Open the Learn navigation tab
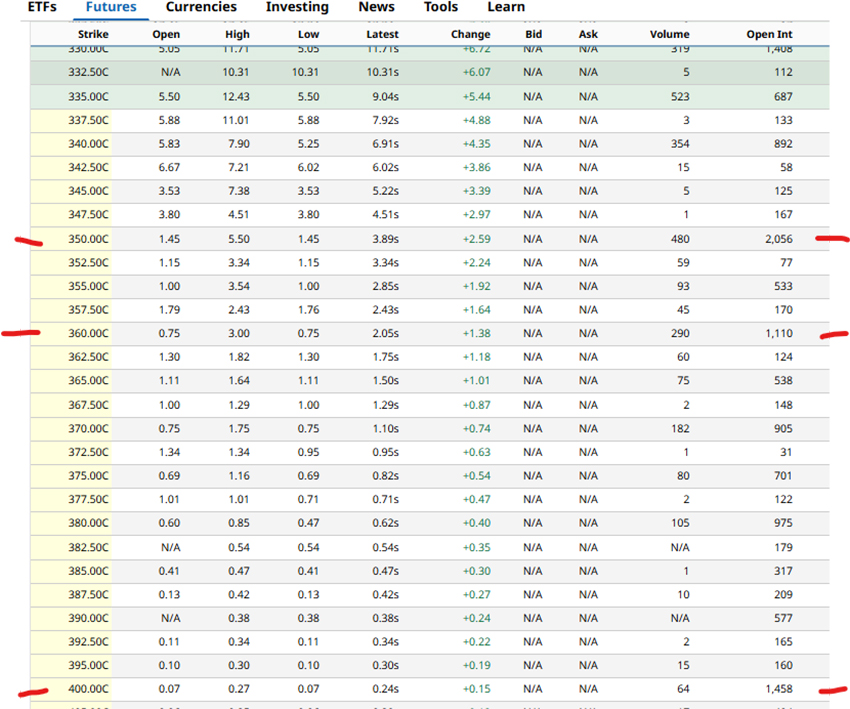This screenshot has height=709, width=850. coord(506,7)
